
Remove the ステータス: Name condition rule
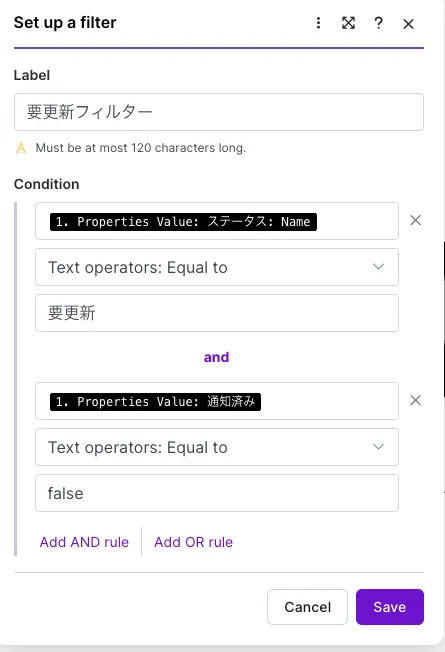click(x=415, y=220)
